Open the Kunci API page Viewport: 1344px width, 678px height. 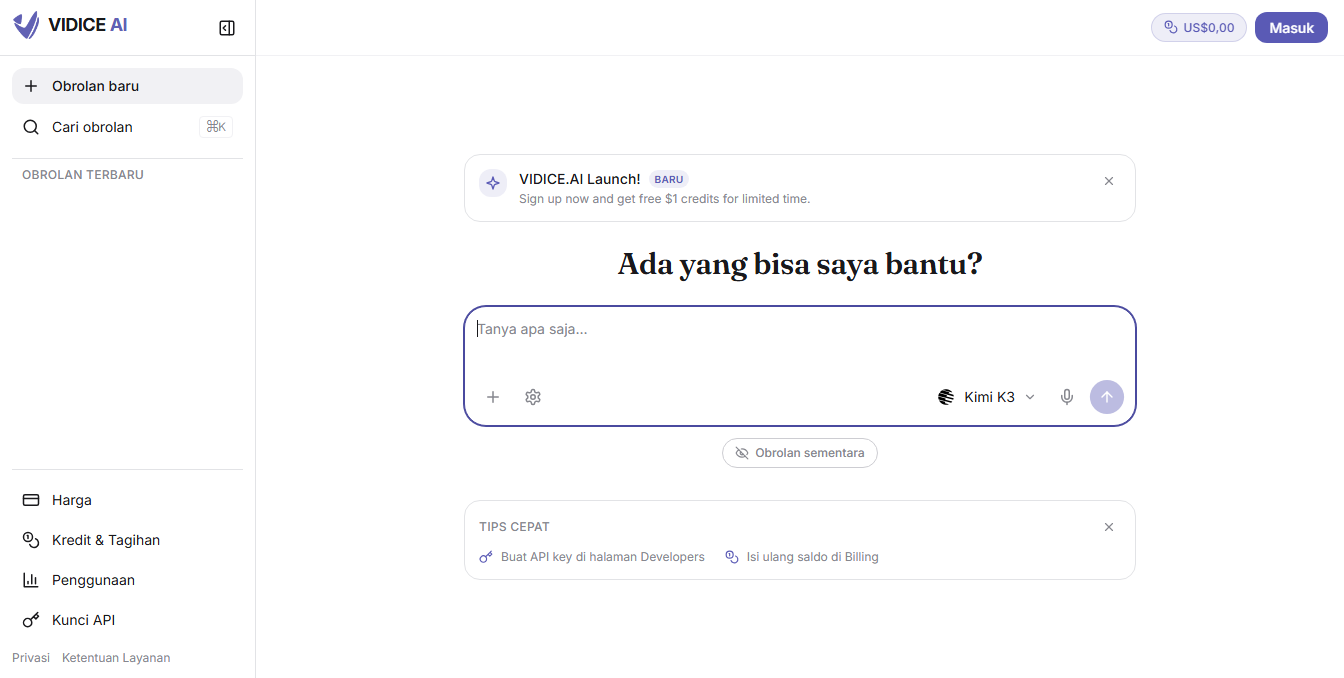[127, 620]
